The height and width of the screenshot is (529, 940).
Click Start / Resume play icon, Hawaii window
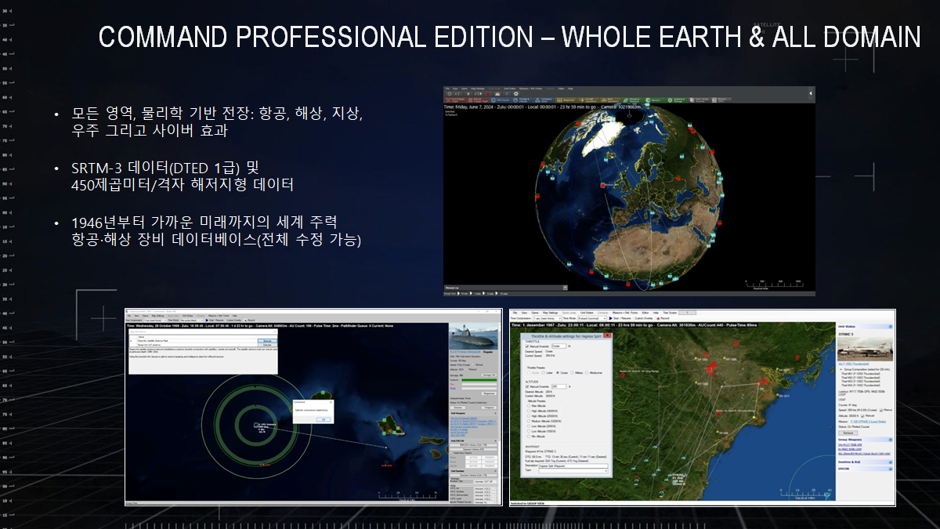tap(207, 320)
